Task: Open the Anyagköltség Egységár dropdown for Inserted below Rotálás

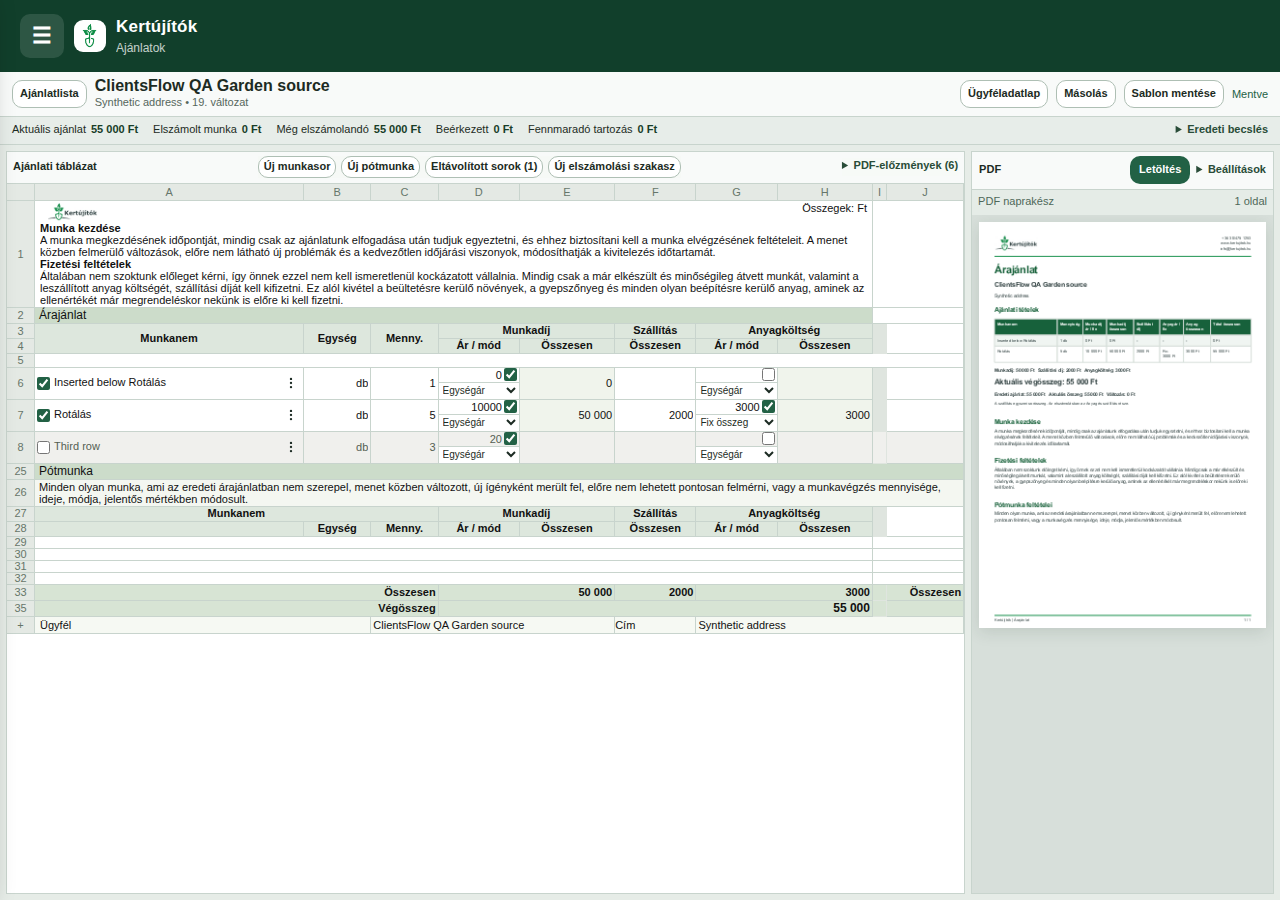Action: (736, 390)
